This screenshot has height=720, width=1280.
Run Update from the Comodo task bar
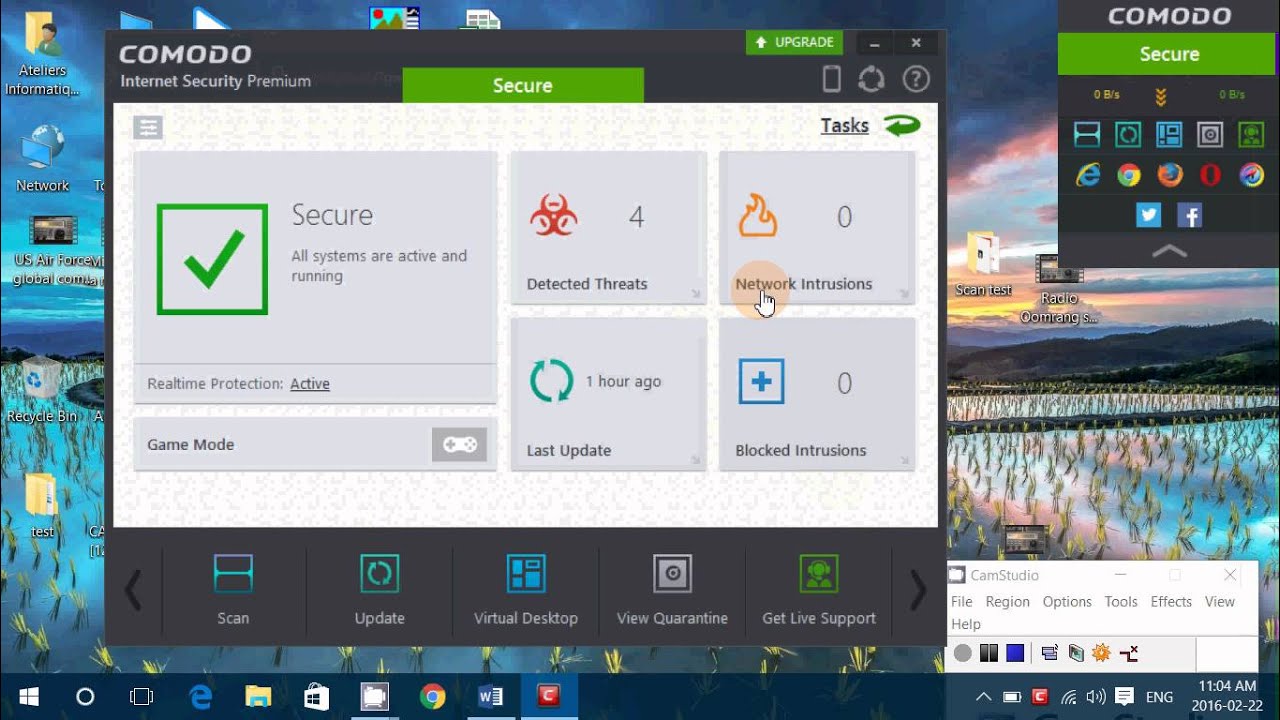tap(379, 590)
